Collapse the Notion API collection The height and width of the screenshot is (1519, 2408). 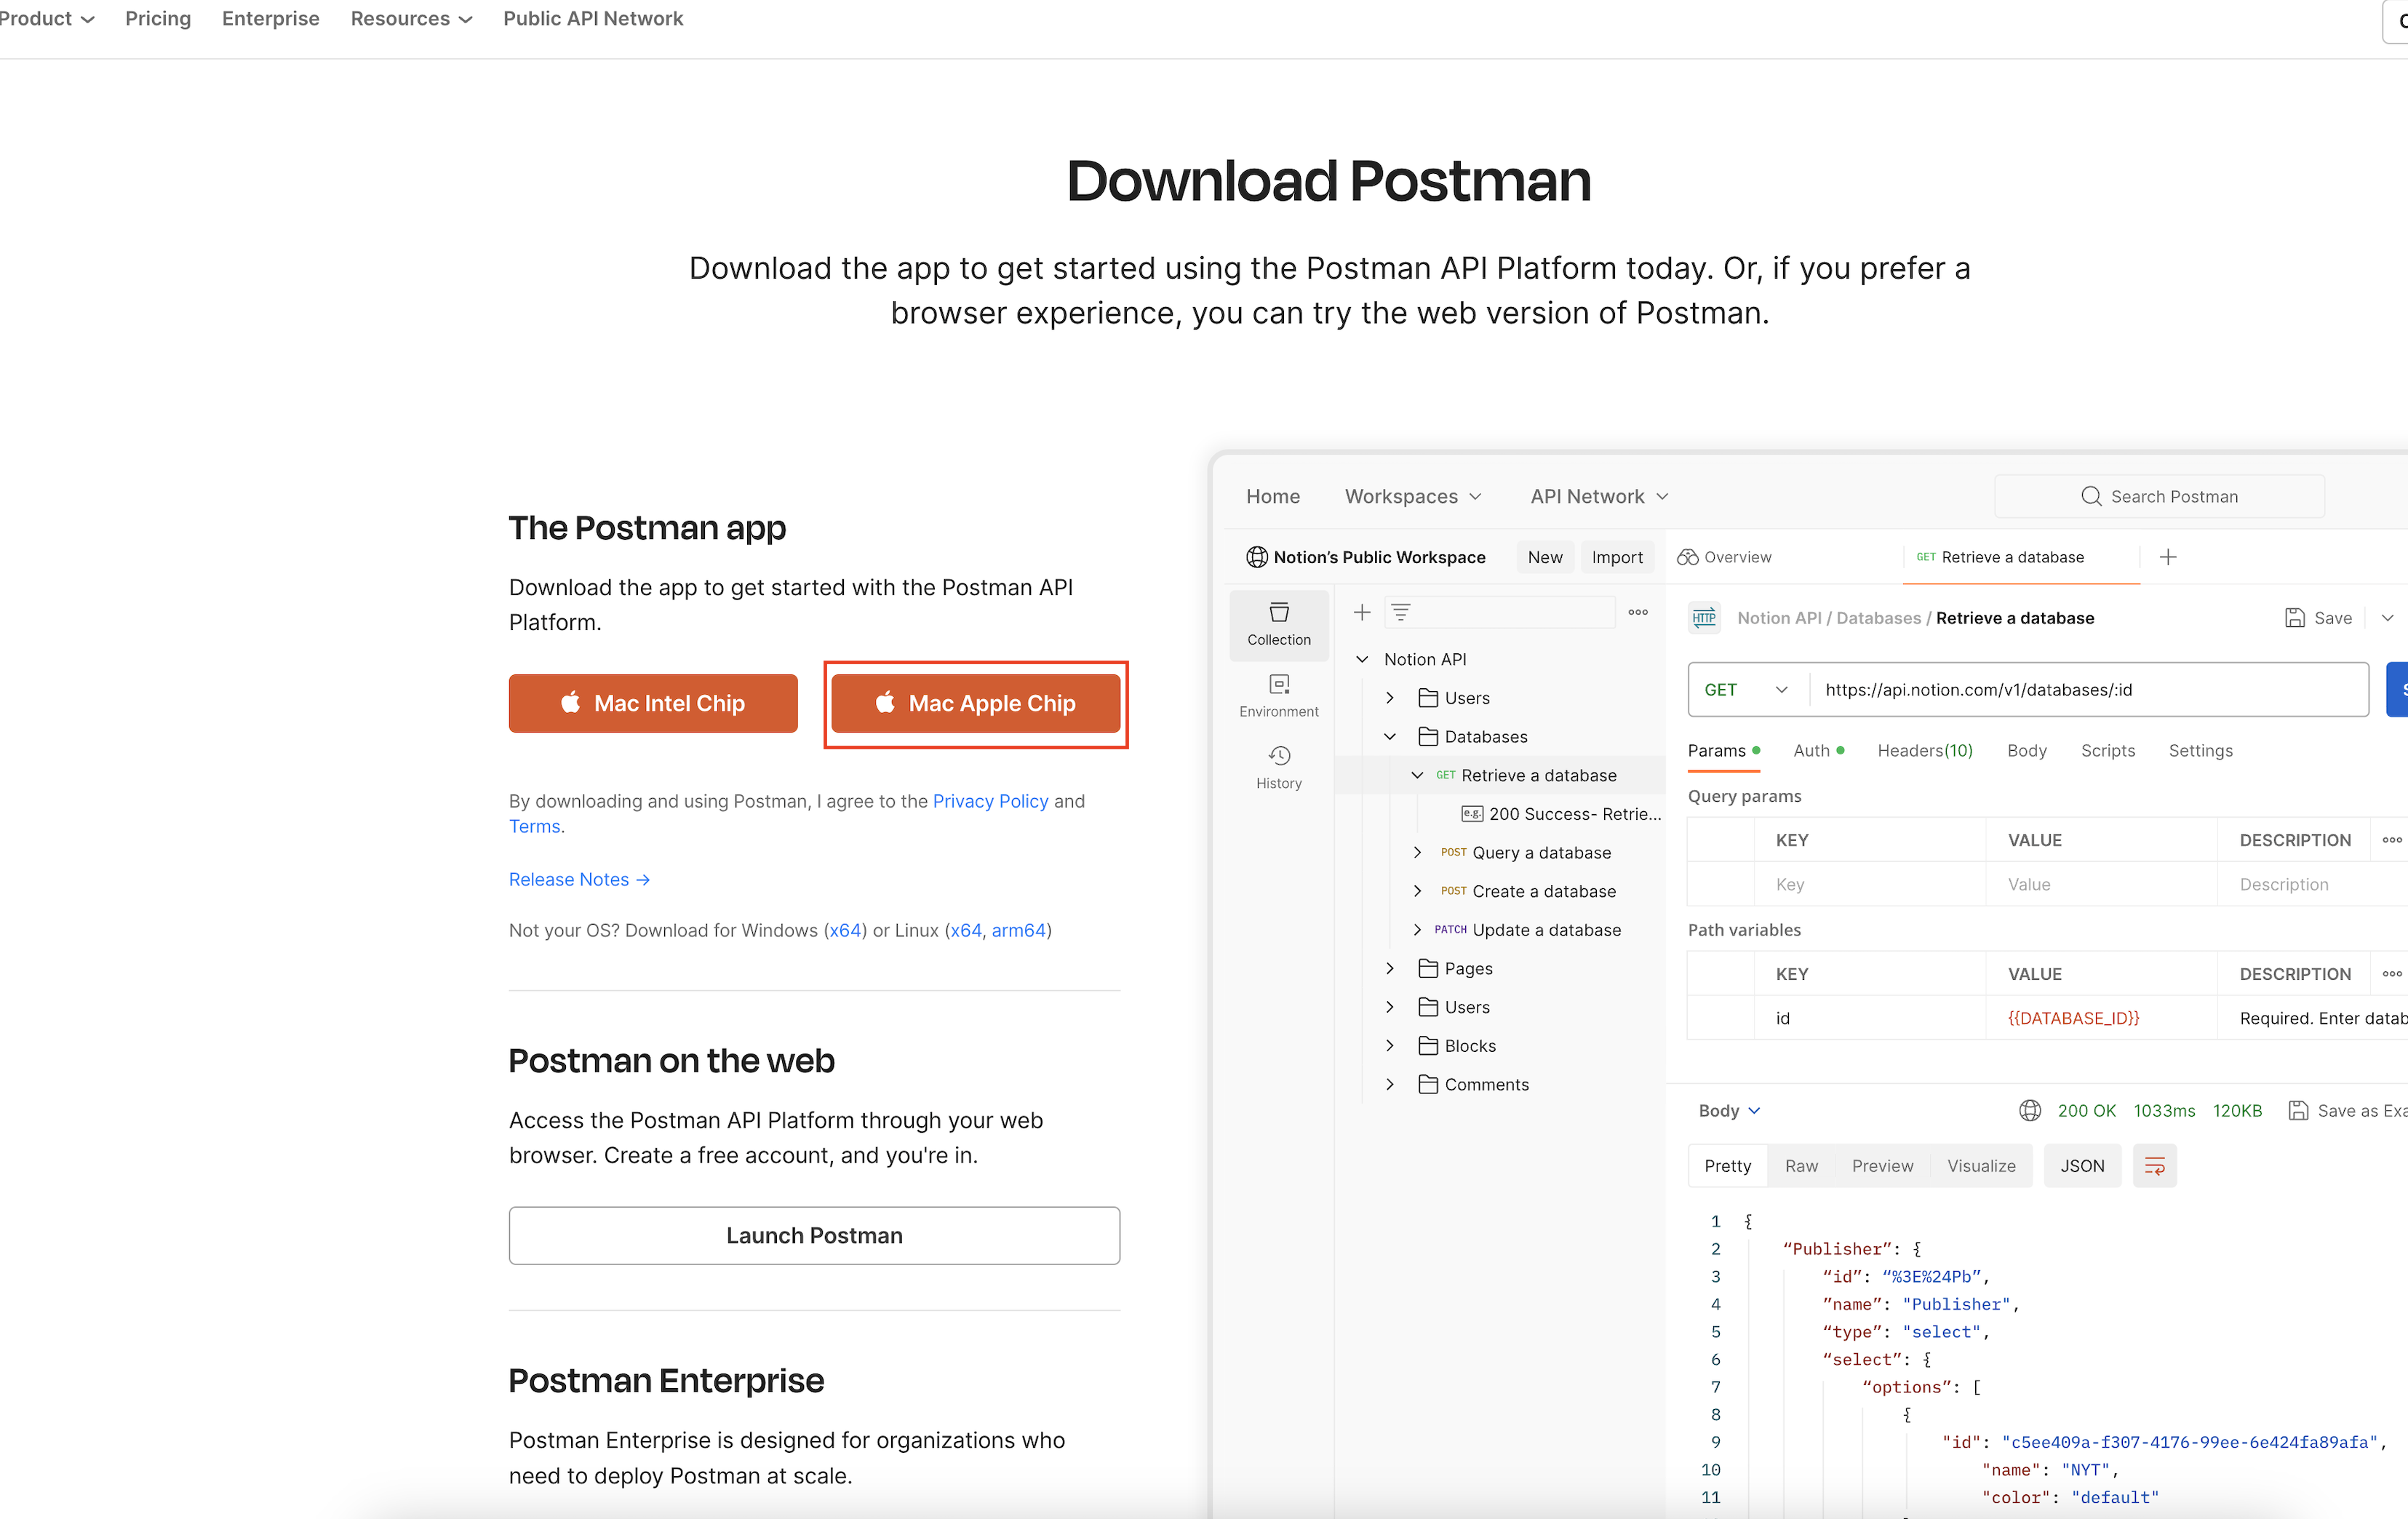pos(1361,659)
